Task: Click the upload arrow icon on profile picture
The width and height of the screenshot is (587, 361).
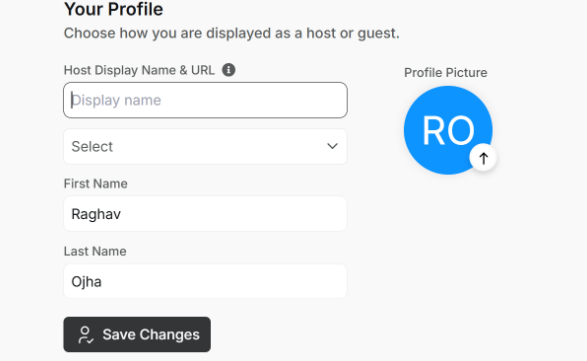Action: [483, 158]
